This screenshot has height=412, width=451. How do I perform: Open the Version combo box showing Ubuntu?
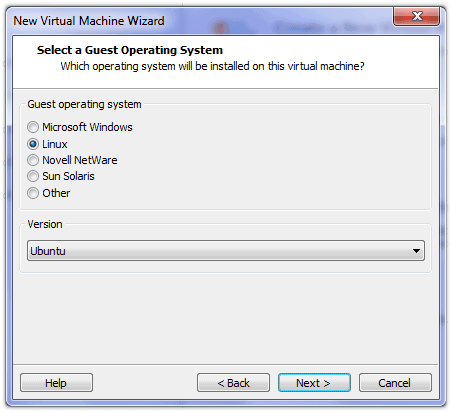226,251
